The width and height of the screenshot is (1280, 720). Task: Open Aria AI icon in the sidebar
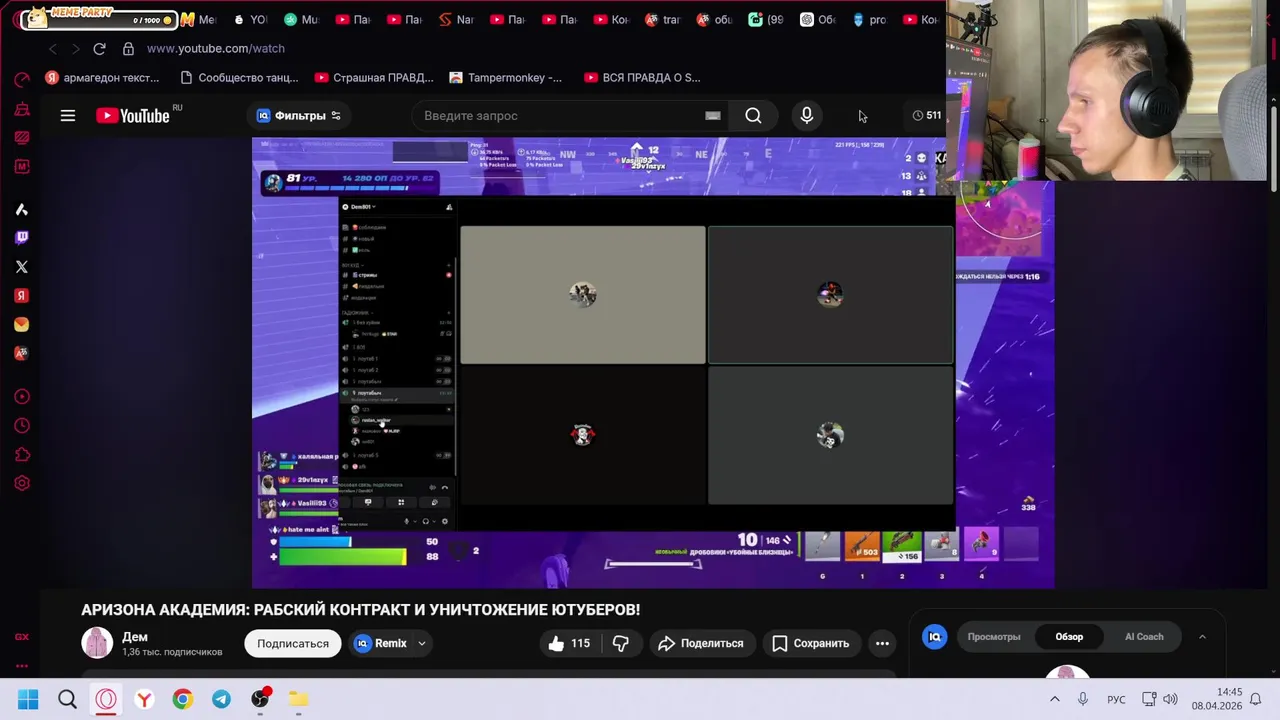pyautogui.click(x=22, y=209)
